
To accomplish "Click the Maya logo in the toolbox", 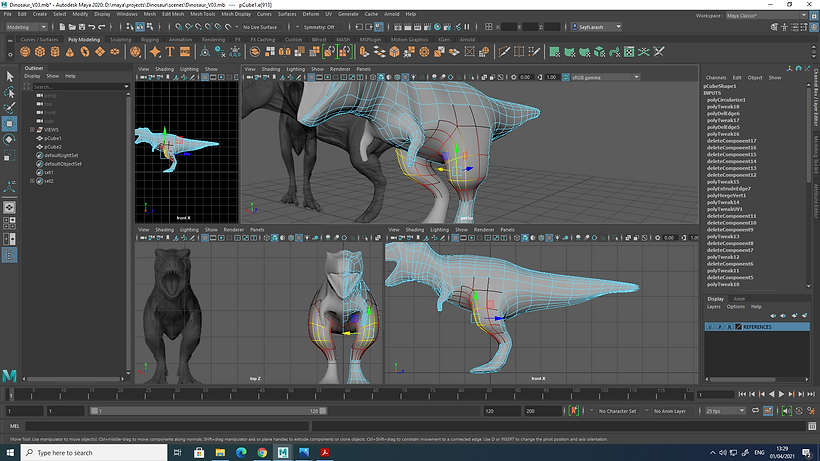I will [x=9, y=375].
